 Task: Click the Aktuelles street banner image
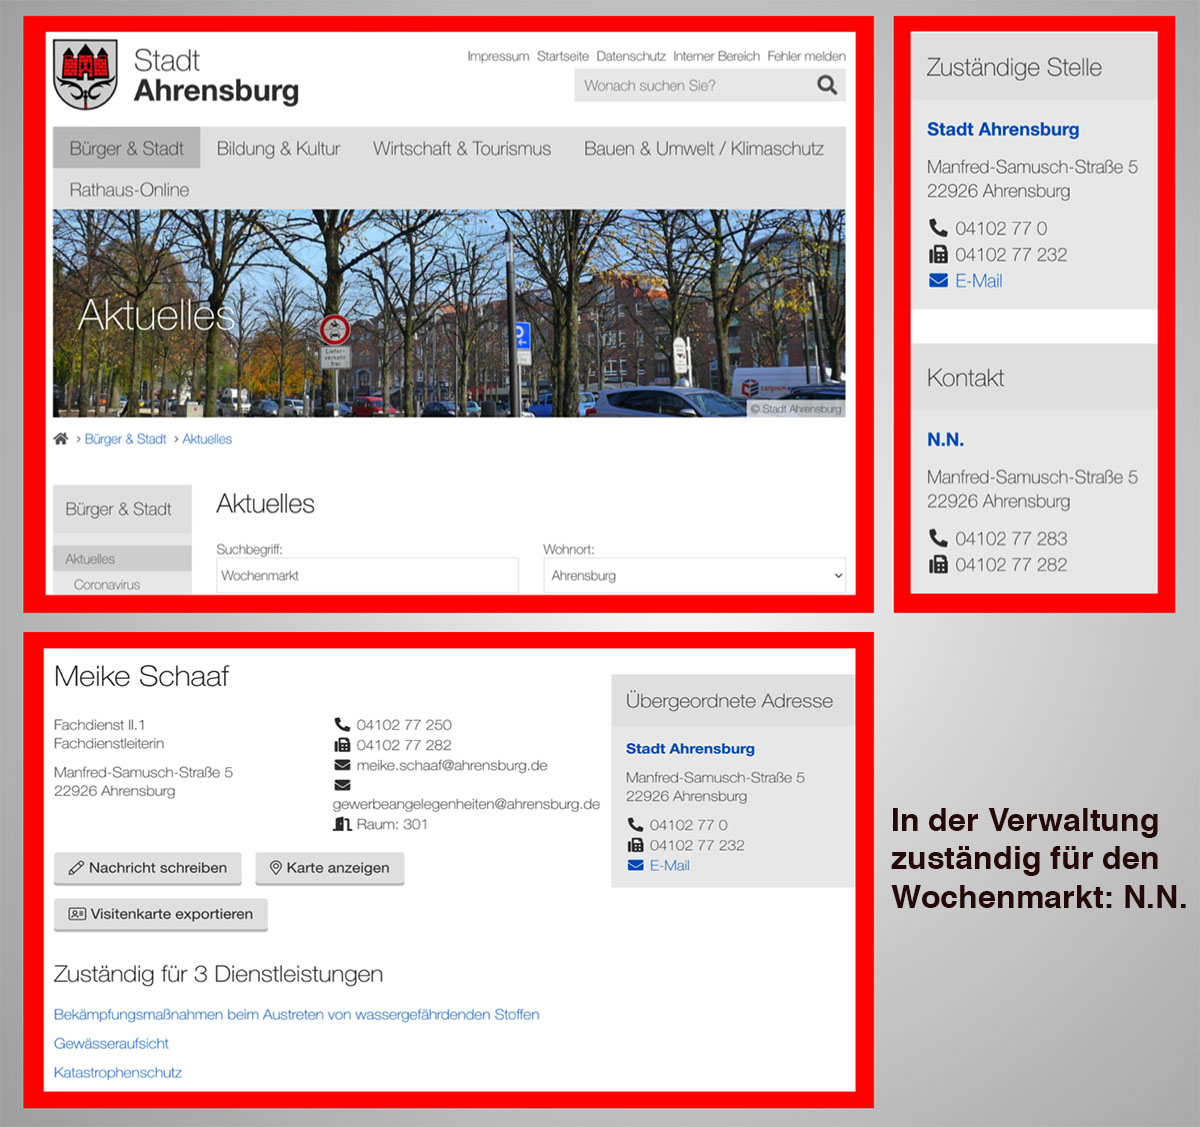[x=449, y=312]
